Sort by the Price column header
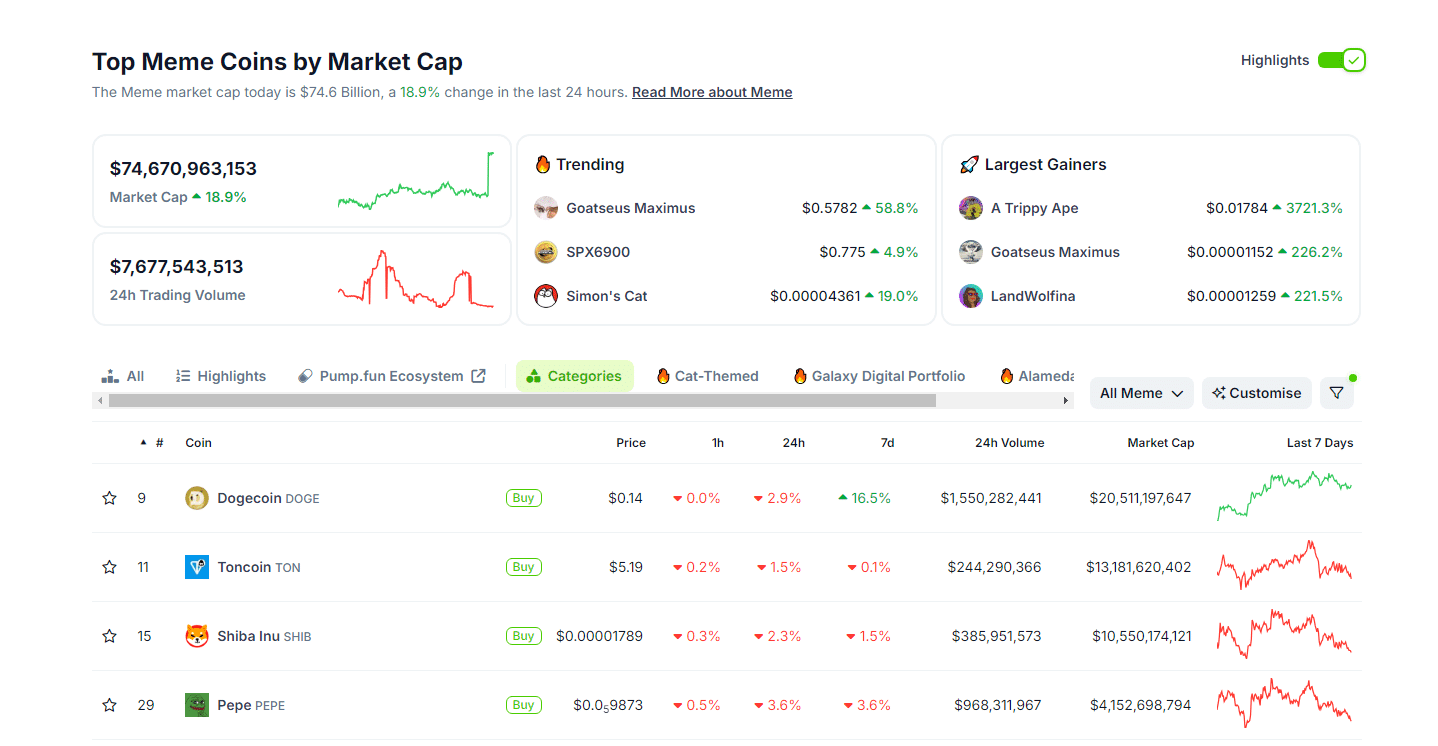Viewport: 1438px width, 746px height. click(630, 442)
